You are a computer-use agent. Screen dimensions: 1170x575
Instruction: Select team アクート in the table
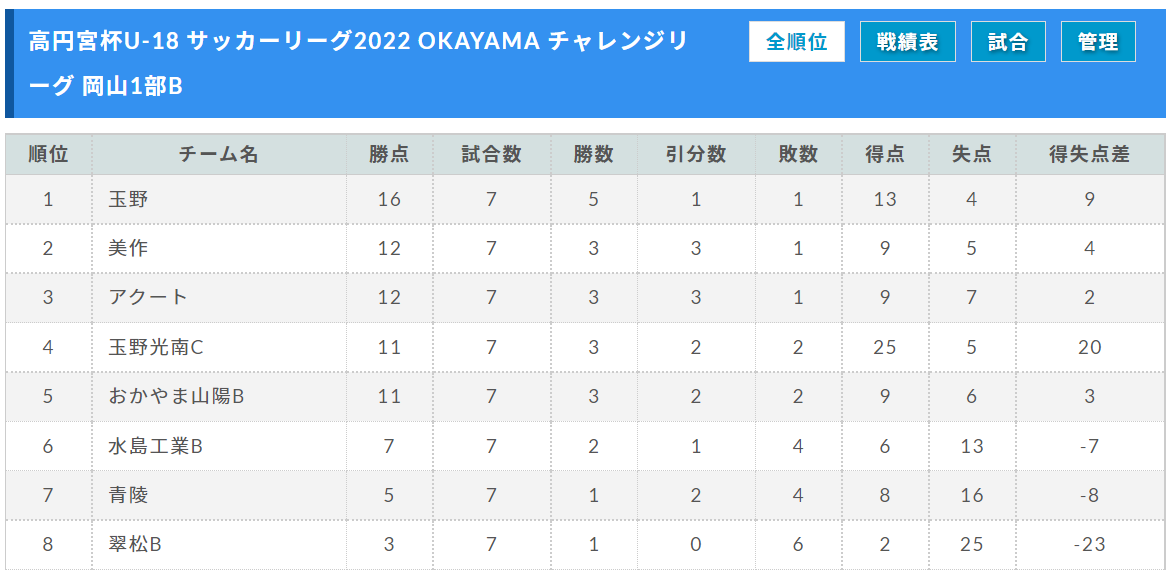(x=148, y=298)
